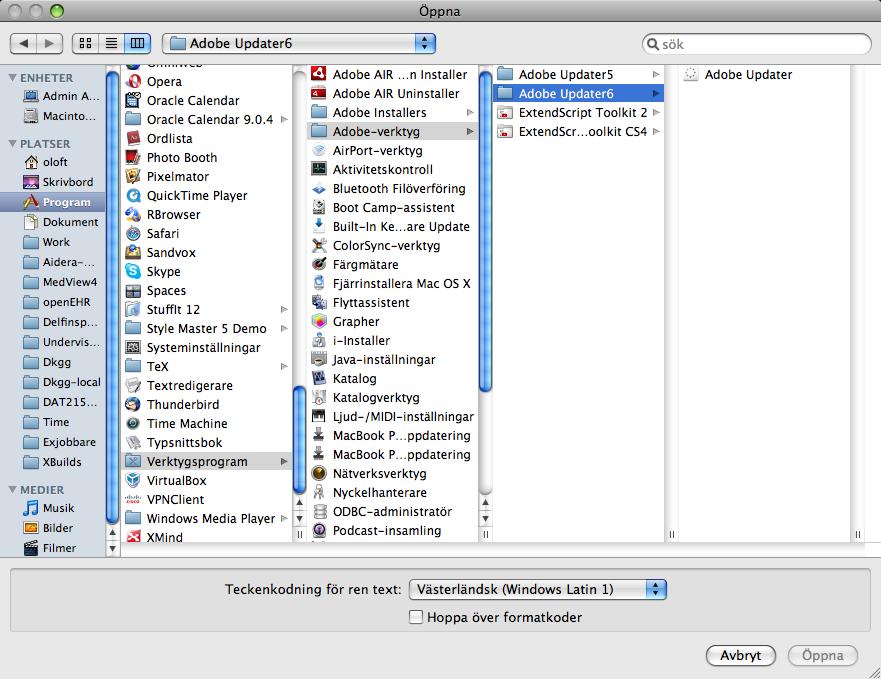Select the Verktygsprogram folder row
This screenshot has width=881, height=679.
(x=206, y=461)
